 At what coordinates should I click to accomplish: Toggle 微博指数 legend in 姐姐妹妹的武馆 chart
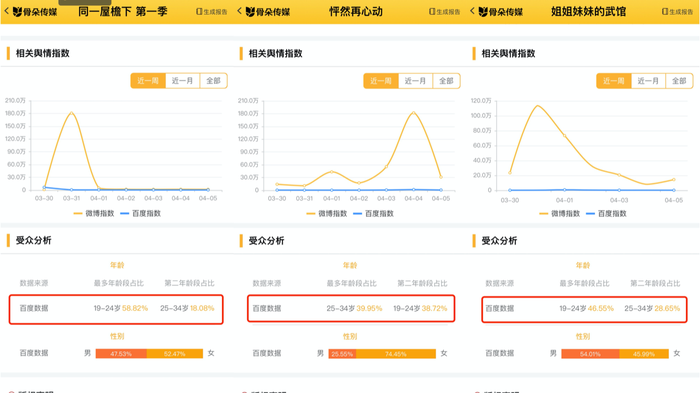pos(560,213)
